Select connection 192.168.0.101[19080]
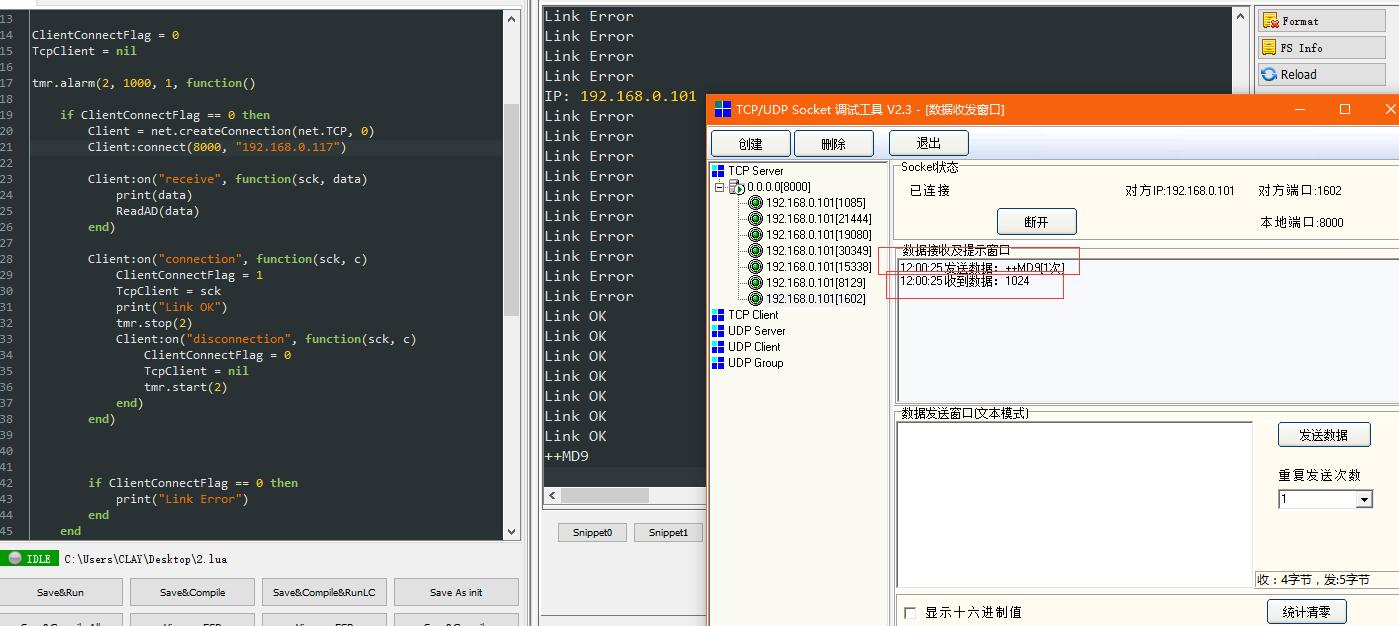The width and height of the screenshot is (1399, 626). click(818, 235)
